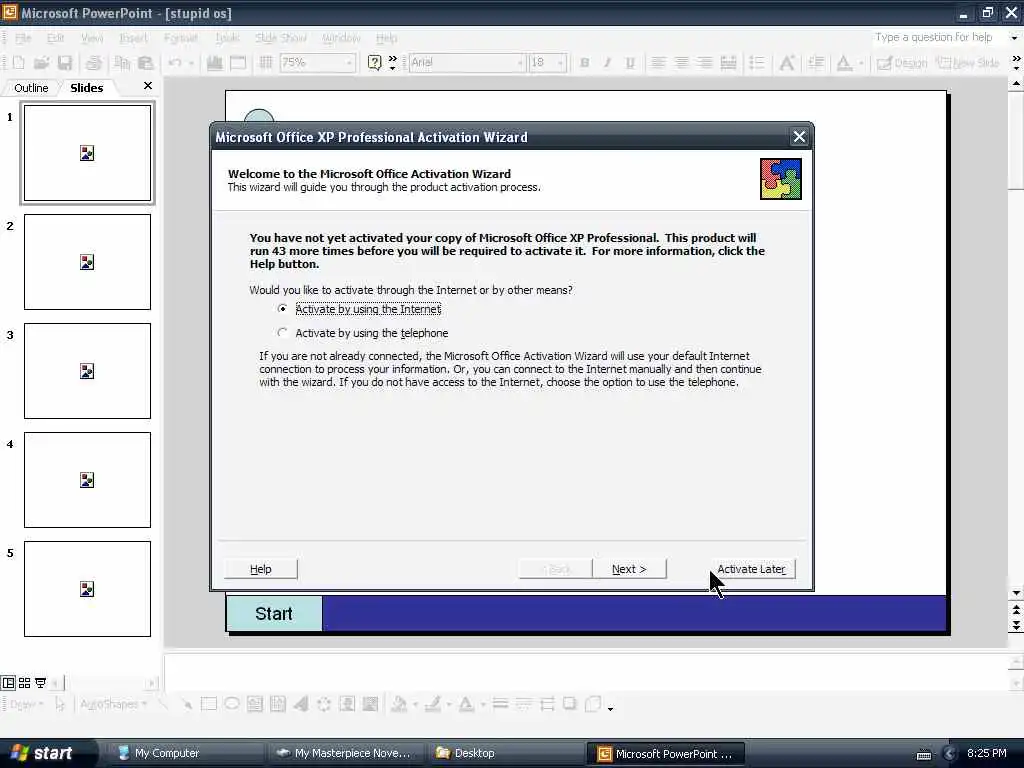Open the AutoShapes dropdown
Image resolution: width=1024 pixels, height=768 pixels.
coord(113,704)
